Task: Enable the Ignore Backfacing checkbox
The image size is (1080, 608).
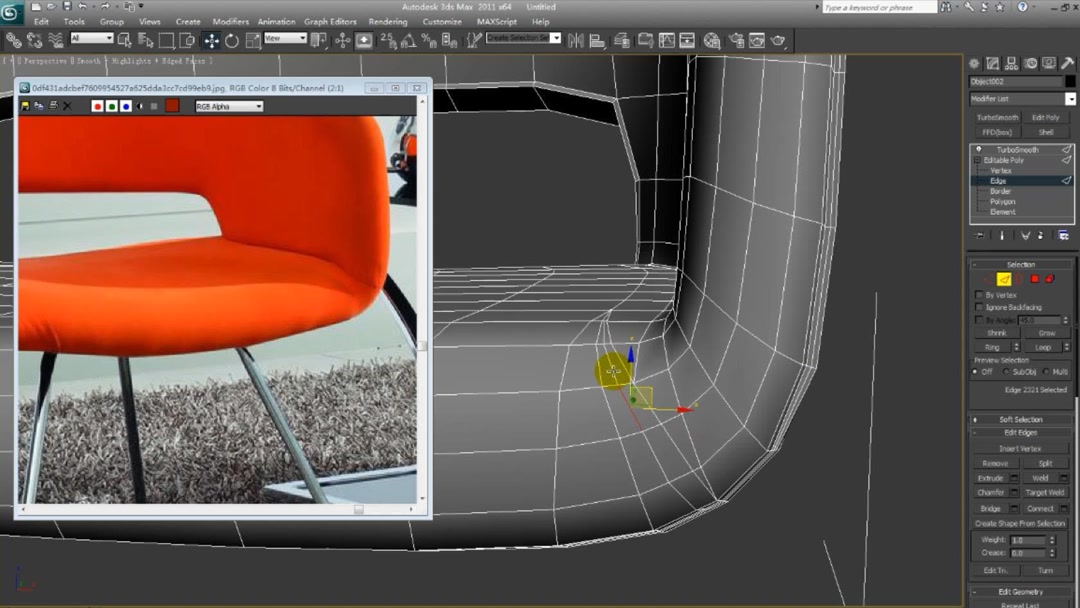Action: pos(978,306)
